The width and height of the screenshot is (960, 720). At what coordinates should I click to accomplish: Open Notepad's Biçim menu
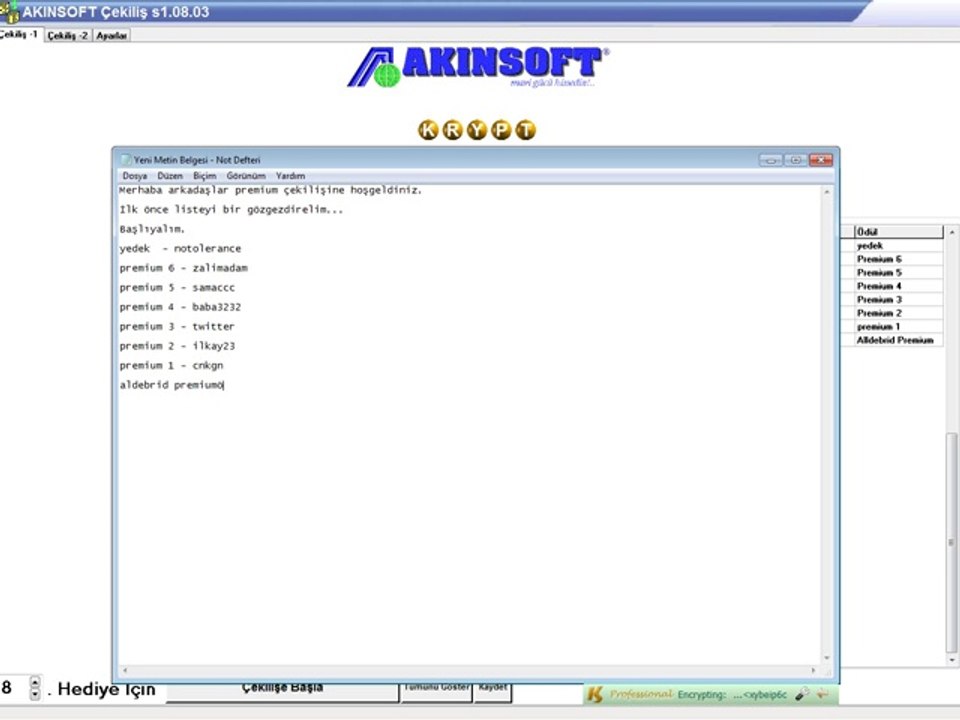[204, 176]
